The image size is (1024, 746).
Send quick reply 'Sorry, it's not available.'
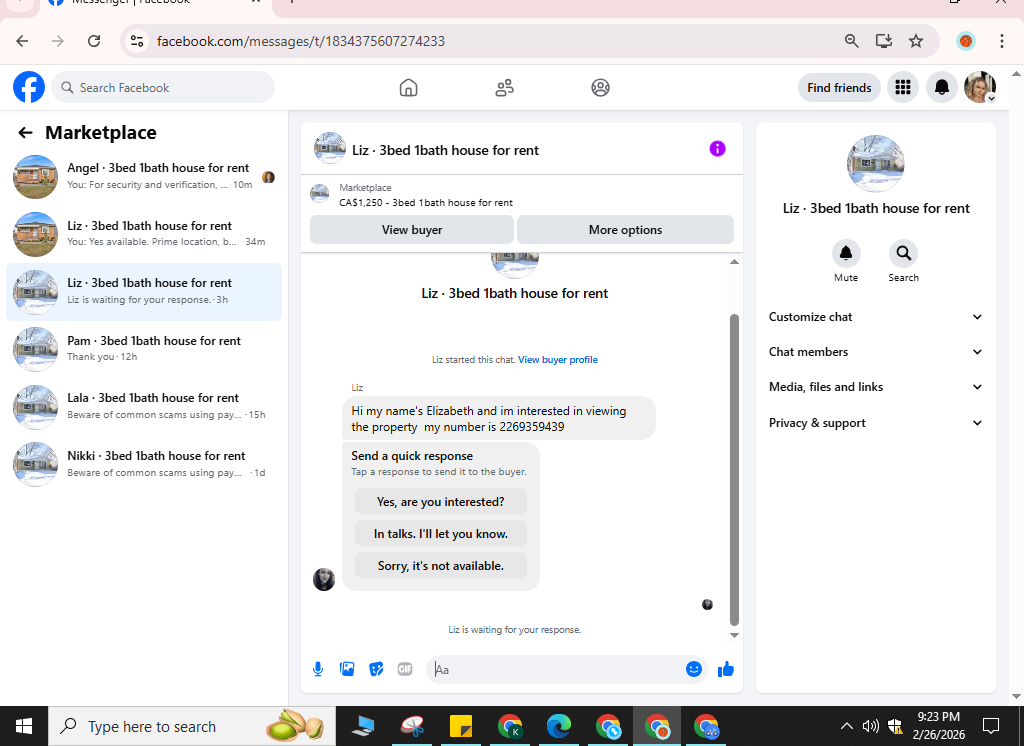coord(440,566)
